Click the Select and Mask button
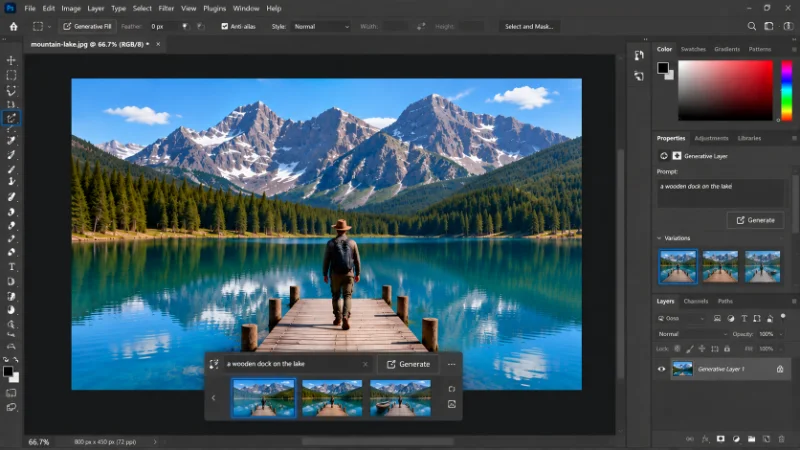This screenshot has height=450, width=800. tap(529, 27)
